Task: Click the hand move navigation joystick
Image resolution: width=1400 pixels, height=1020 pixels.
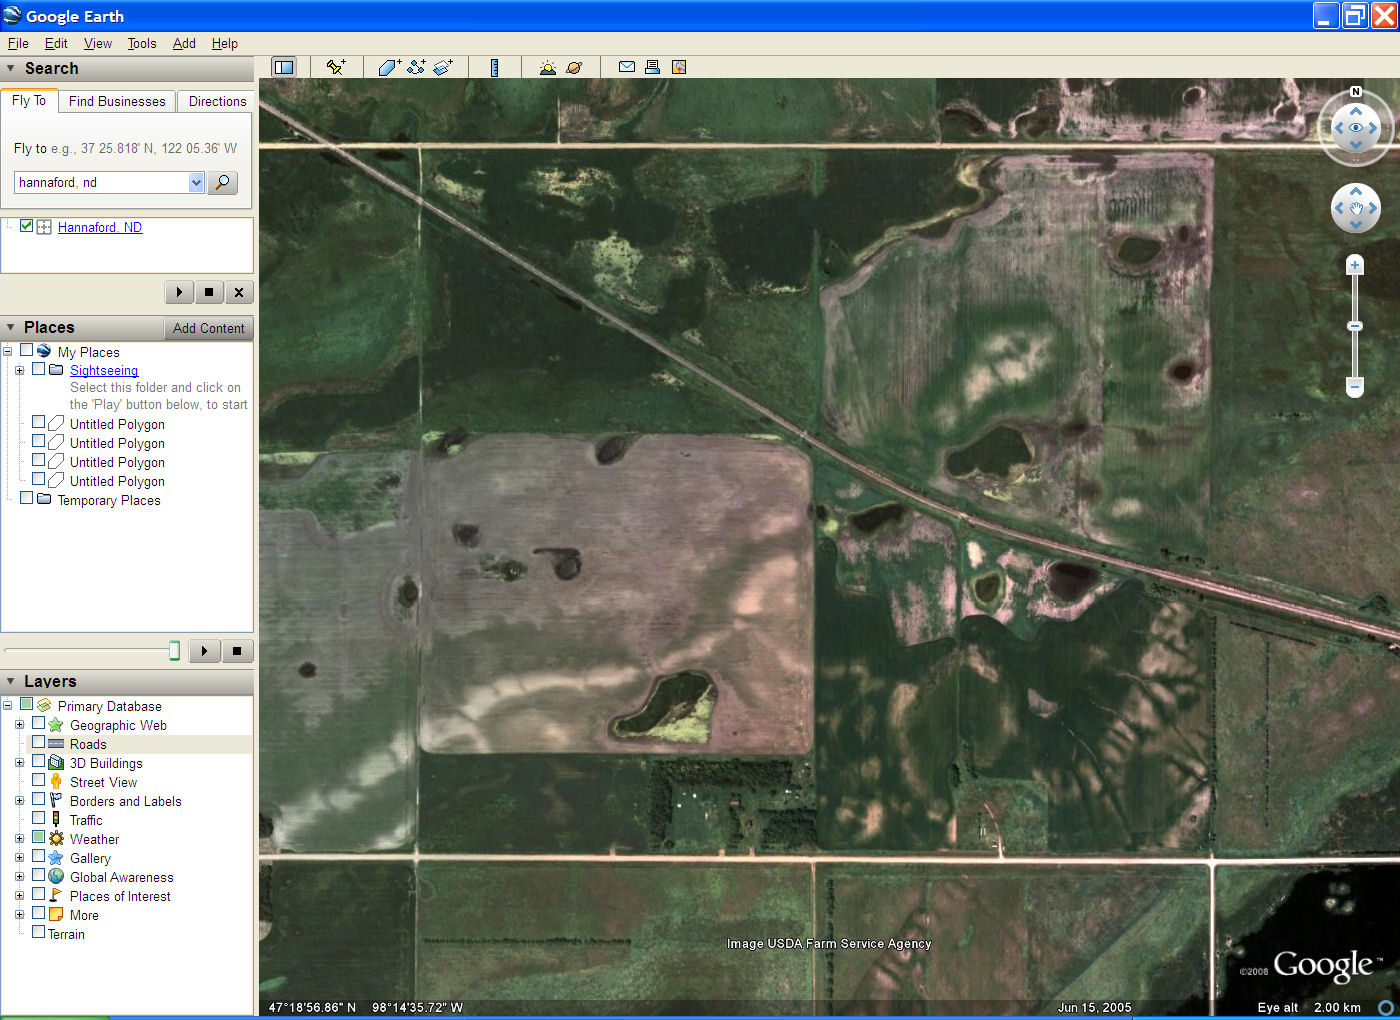Action: [x=1356, y=208]
